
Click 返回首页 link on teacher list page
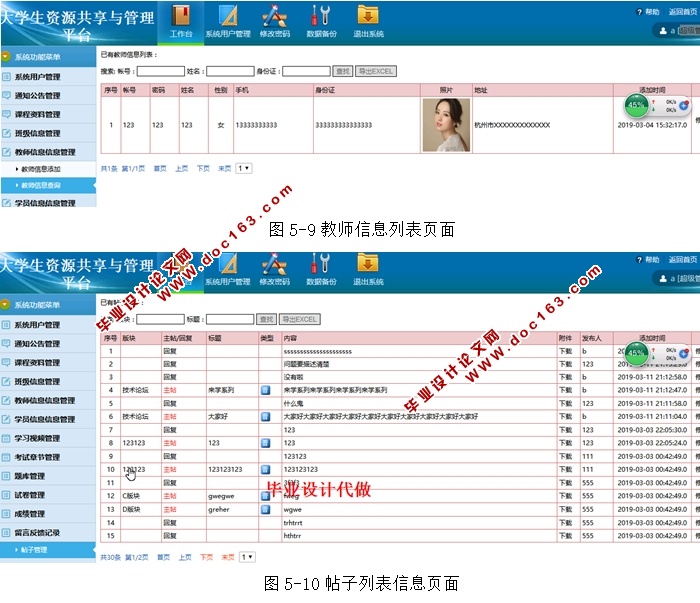coord(683,12)
